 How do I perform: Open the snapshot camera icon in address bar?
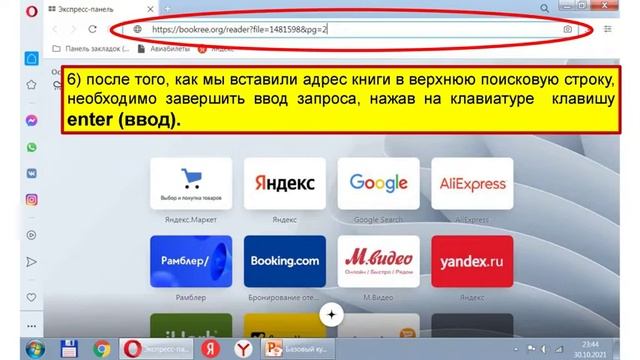click(567, 29)
